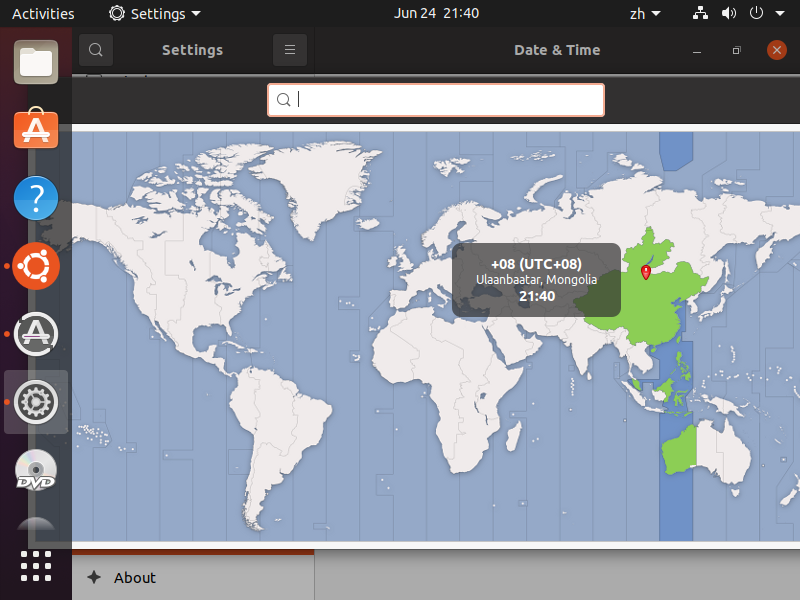Open the Settings hamburger menu
Screen dimensions: 800x600
pyautogui.click(x=289, y=49)
